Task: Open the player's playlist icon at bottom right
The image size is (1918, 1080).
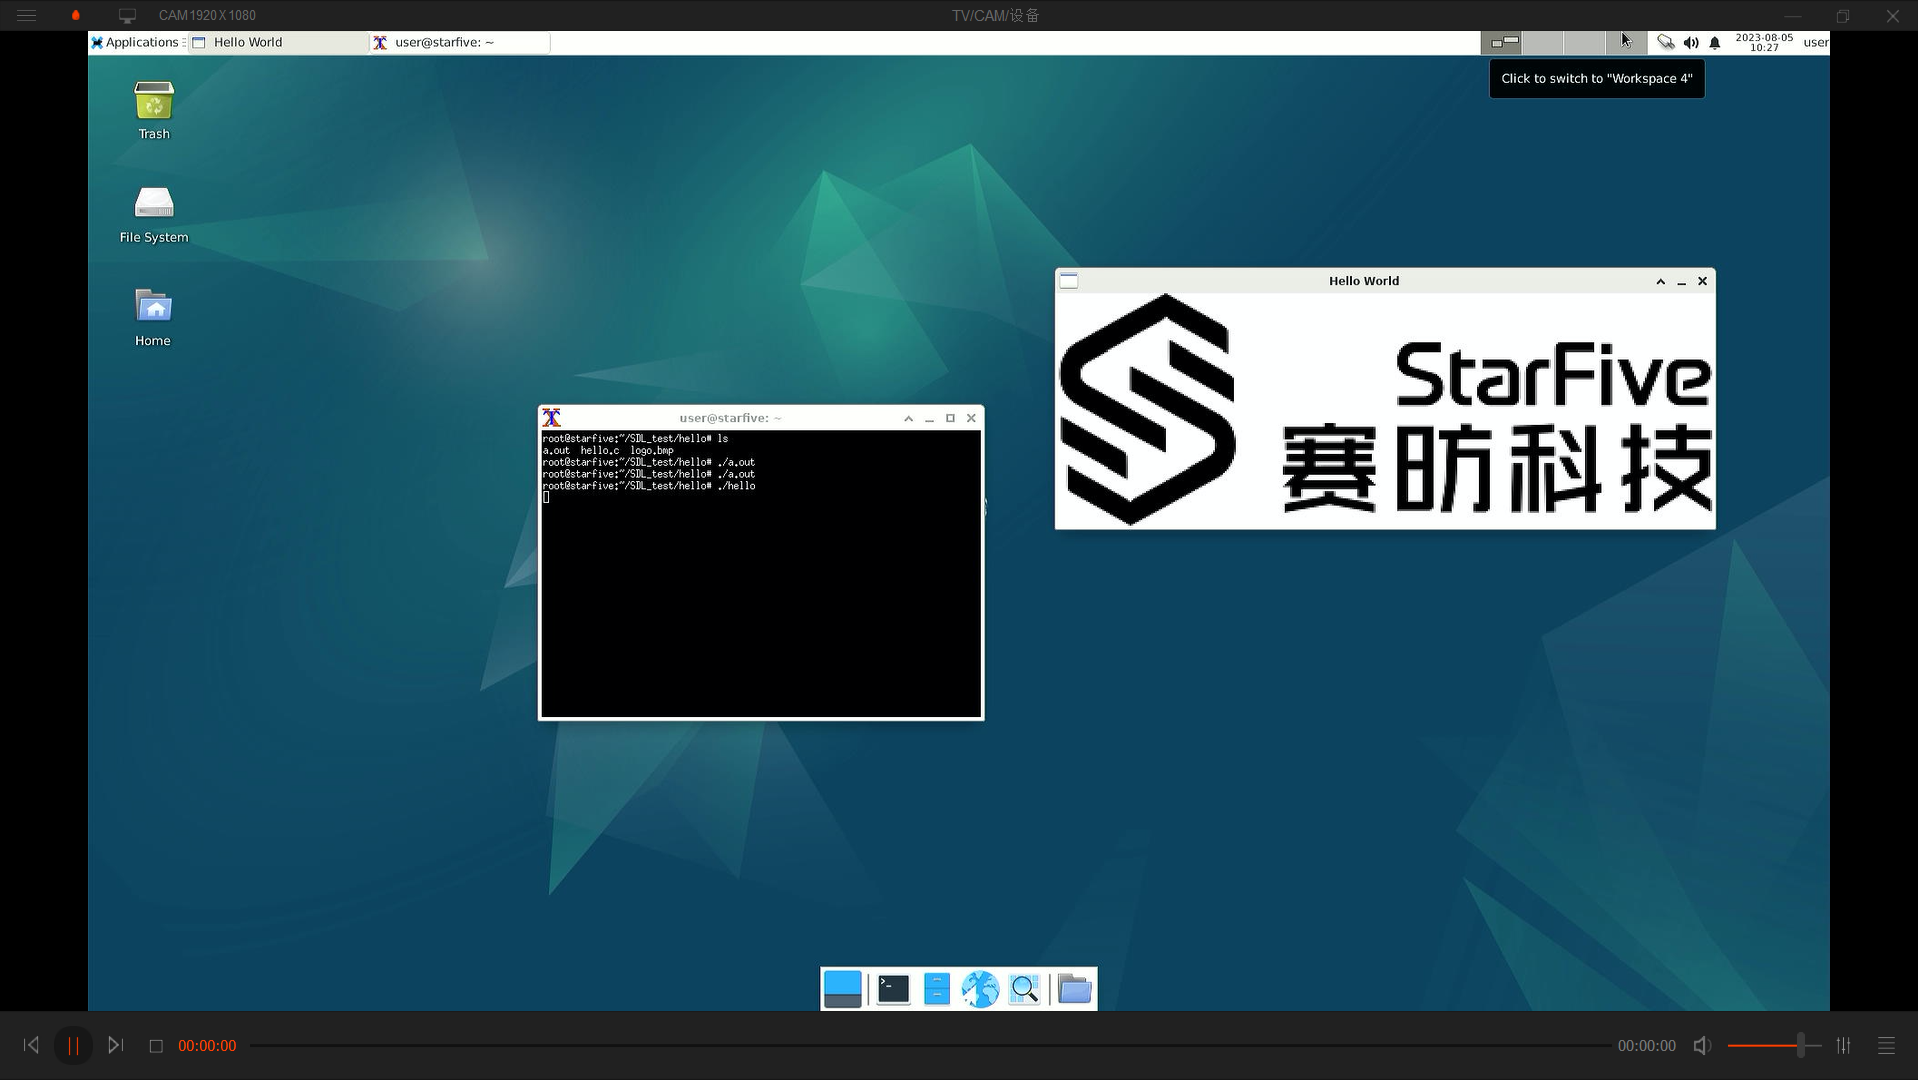Action: pyautogui.click(x=1886, y=1046)
